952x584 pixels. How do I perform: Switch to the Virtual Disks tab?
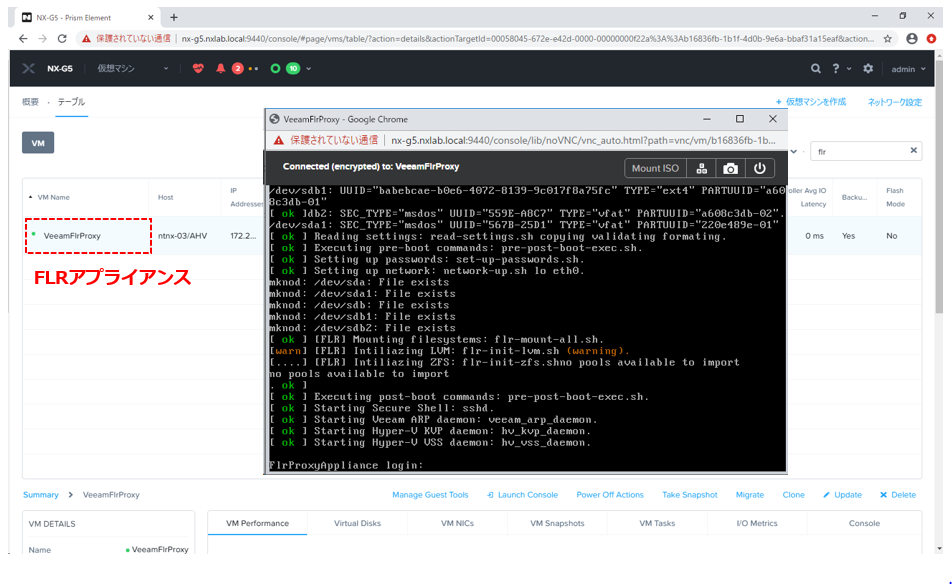pyautogui.click(x=357, y=523)
